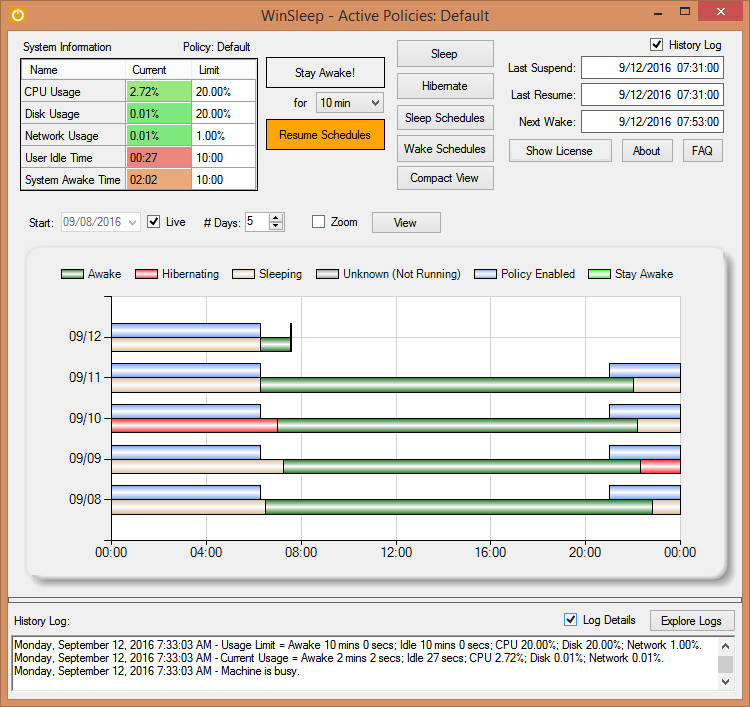Click the Usage Limit log line

coord(358,645)
